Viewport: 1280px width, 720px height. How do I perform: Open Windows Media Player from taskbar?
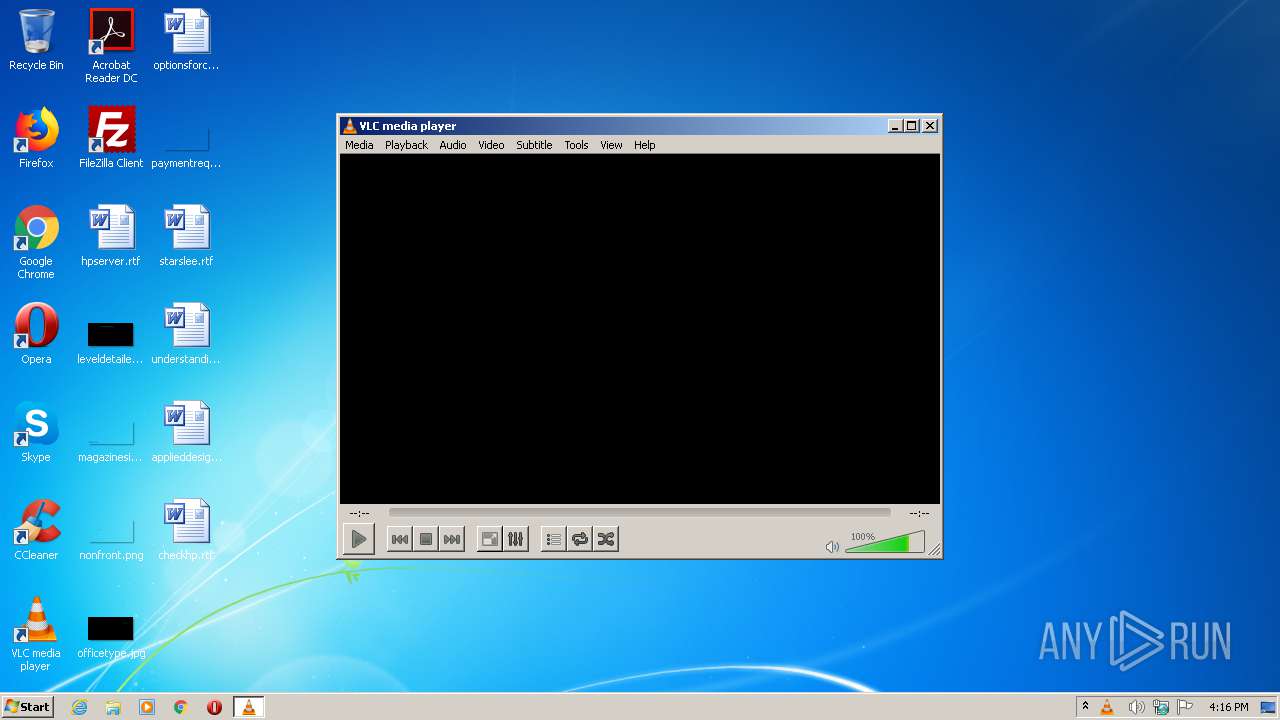pos(147,707)
